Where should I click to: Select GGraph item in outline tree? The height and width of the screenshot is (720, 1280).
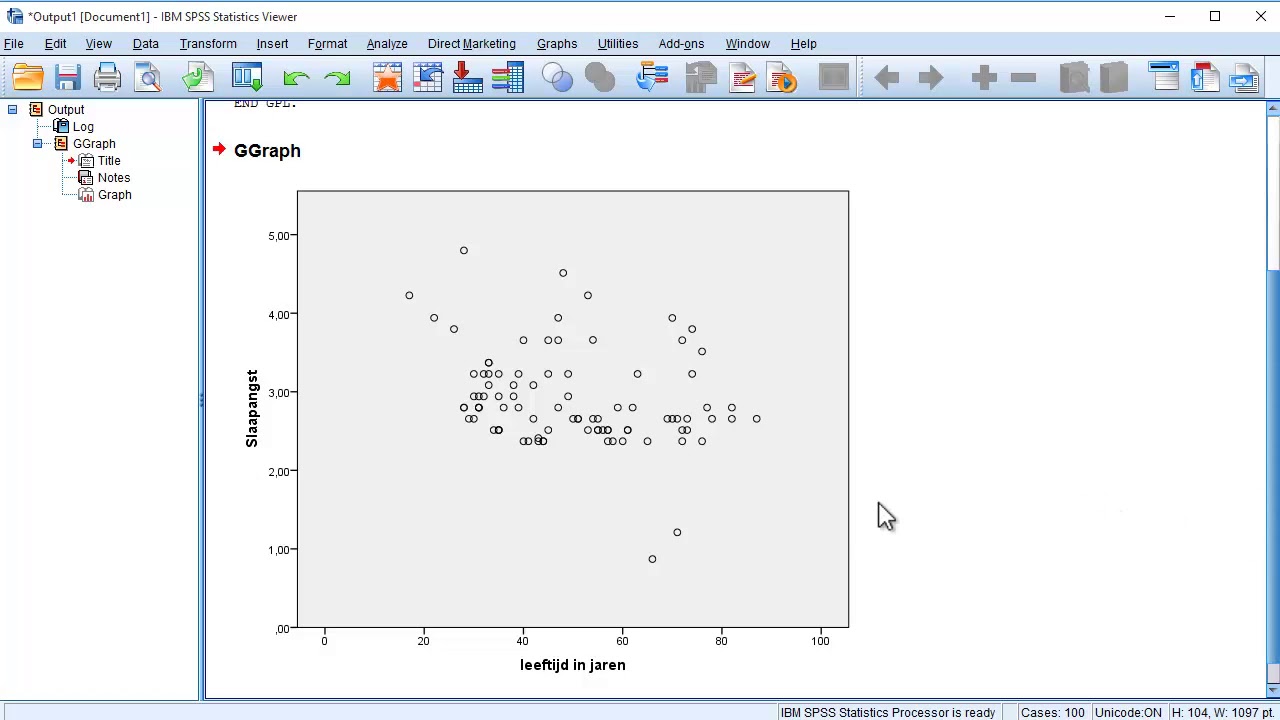(94, 144)
